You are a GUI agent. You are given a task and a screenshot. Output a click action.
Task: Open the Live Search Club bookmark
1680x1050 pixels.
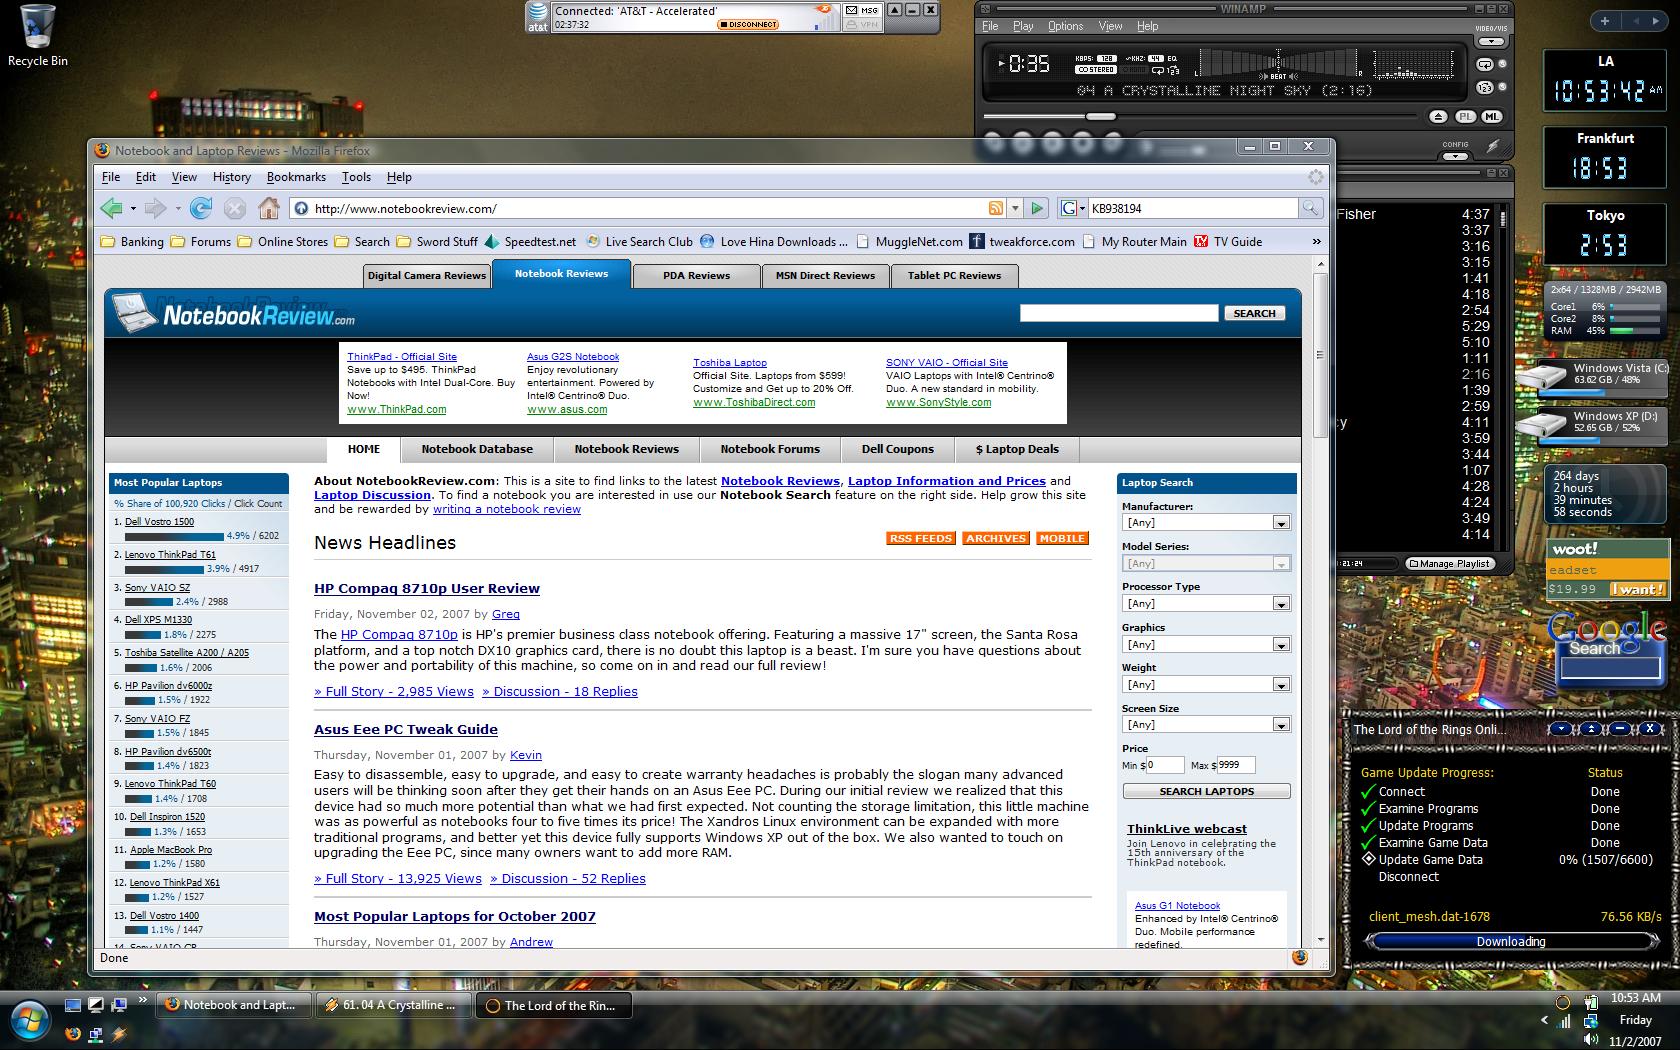click(x=639, y=241)
